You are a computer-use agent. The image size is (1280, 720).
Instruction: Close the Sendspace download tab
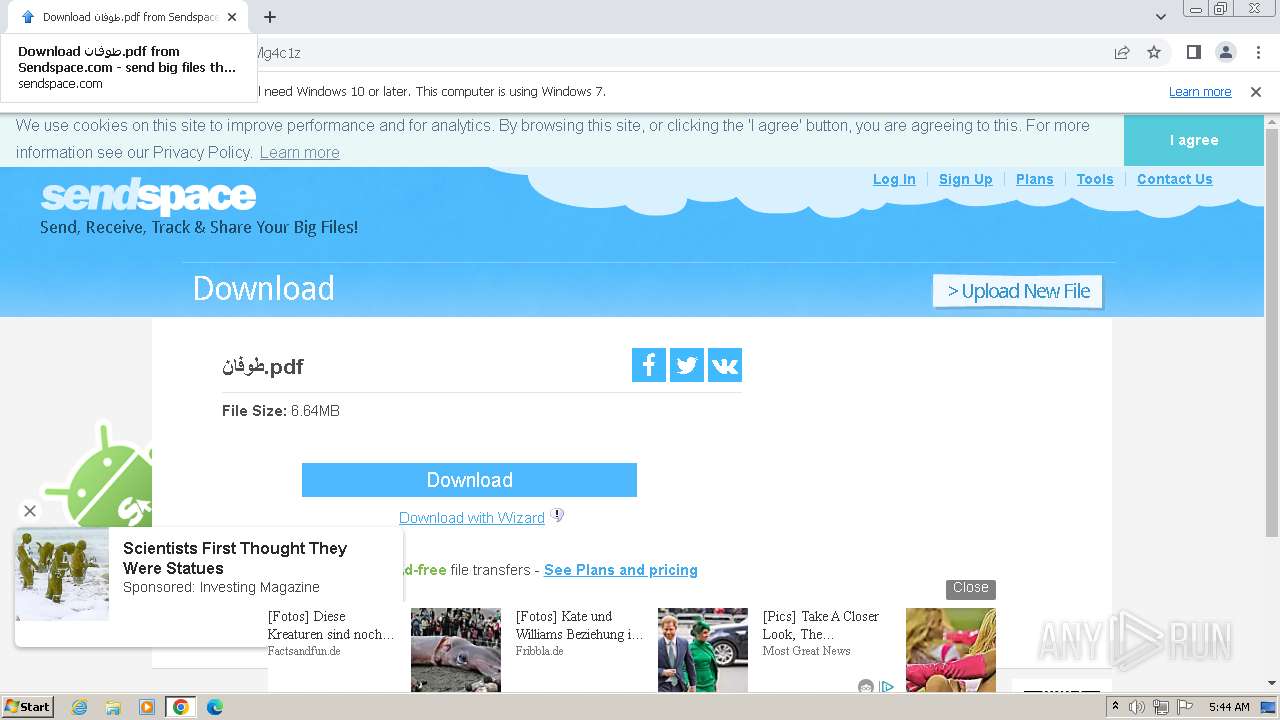click(x=233, y=17)
